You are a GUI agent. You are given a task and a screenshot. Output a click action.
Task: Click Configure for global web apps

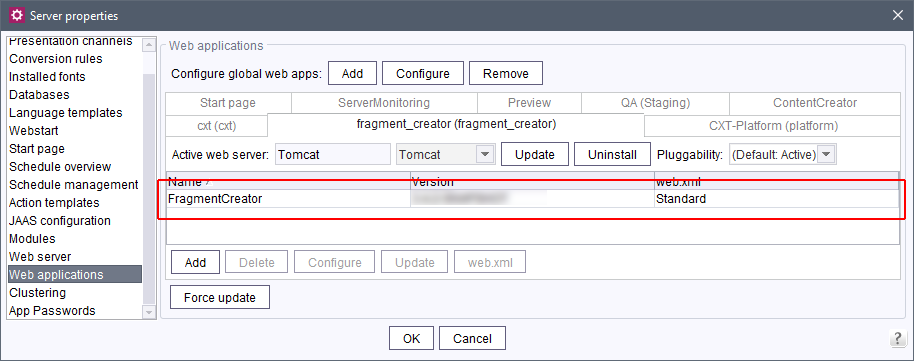423,73
